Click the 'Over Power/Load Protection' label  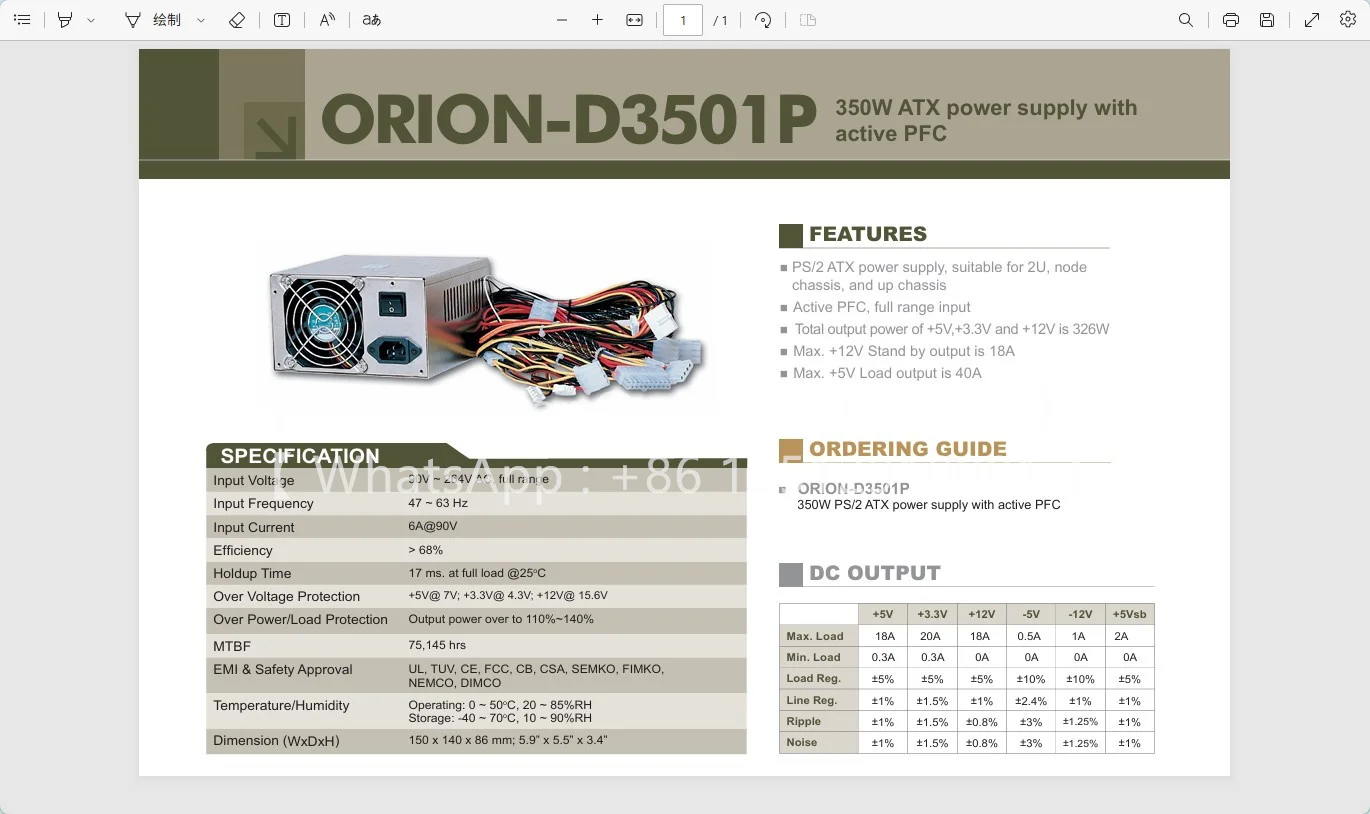(x=300, y=619)
